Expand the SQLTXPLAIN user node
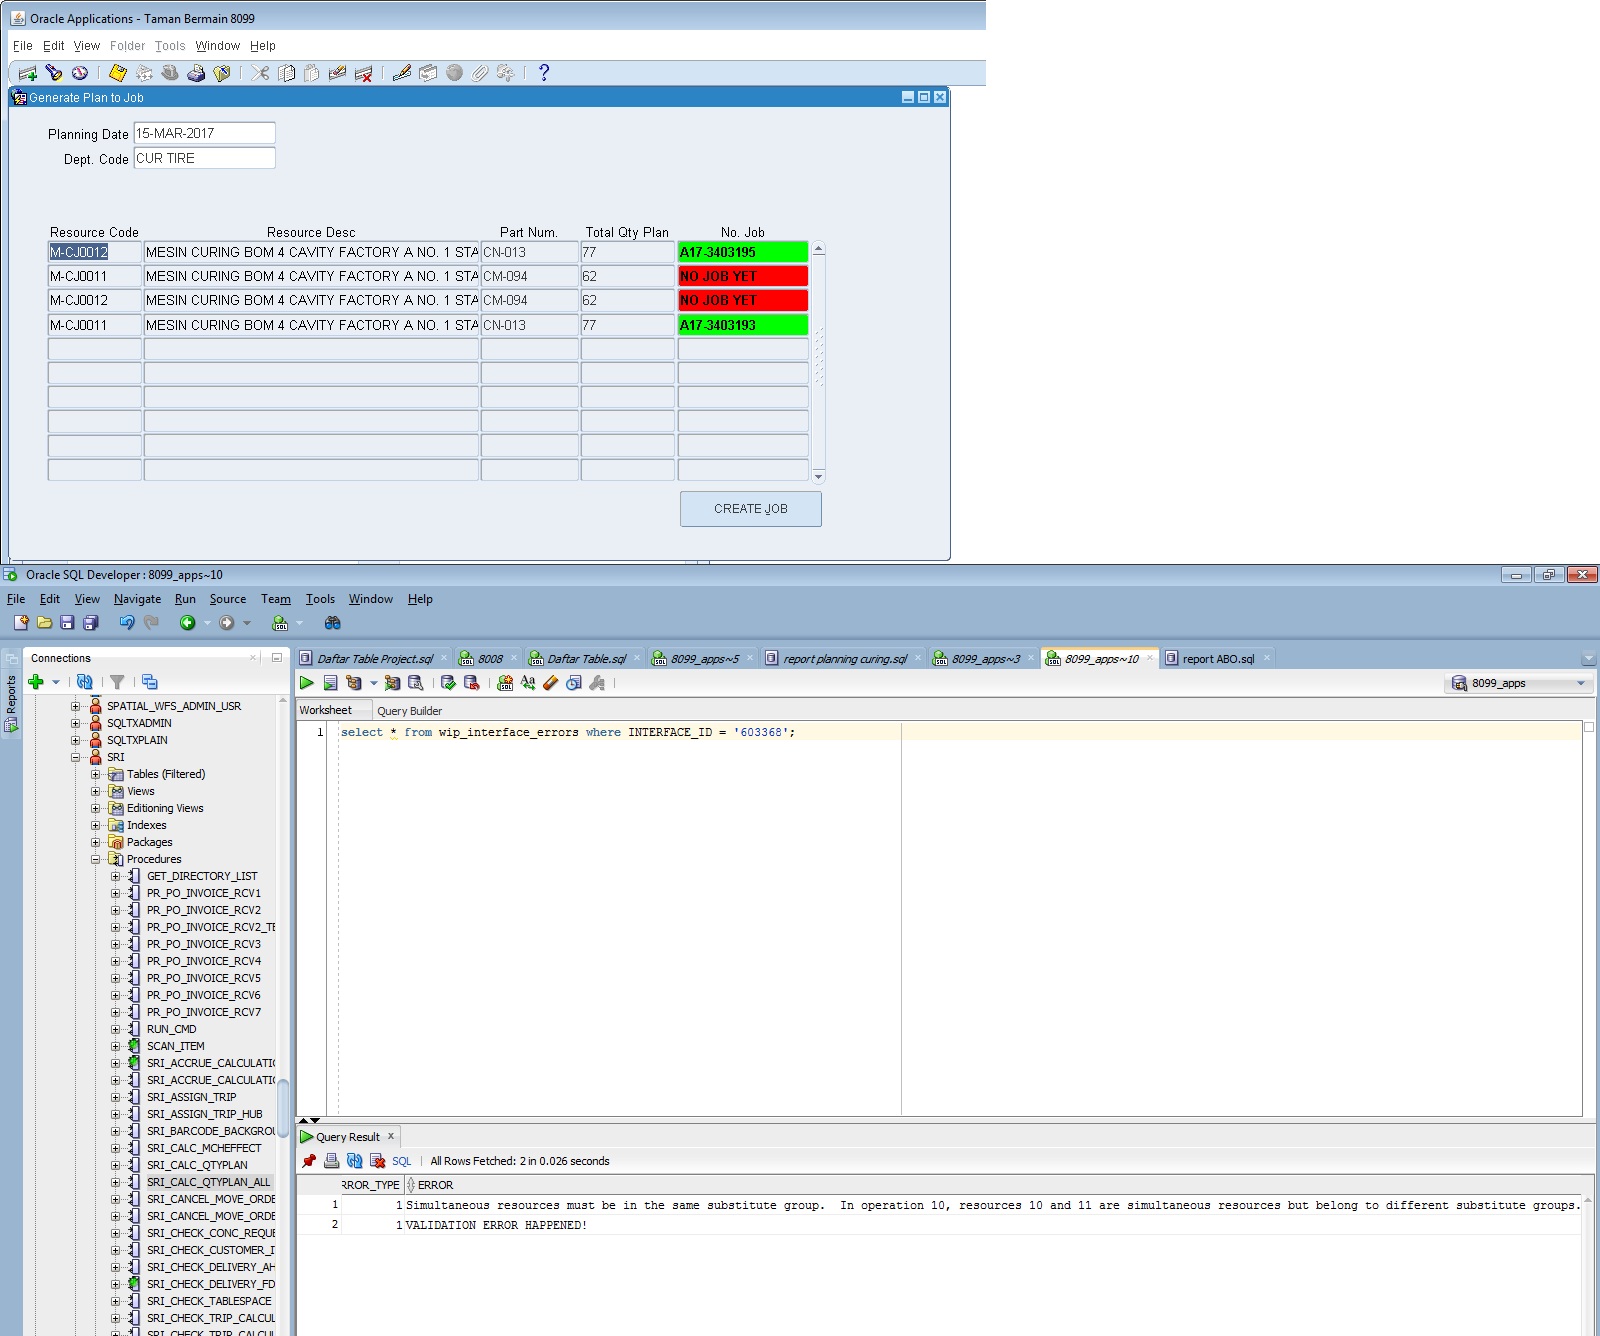 click(75, 740)
